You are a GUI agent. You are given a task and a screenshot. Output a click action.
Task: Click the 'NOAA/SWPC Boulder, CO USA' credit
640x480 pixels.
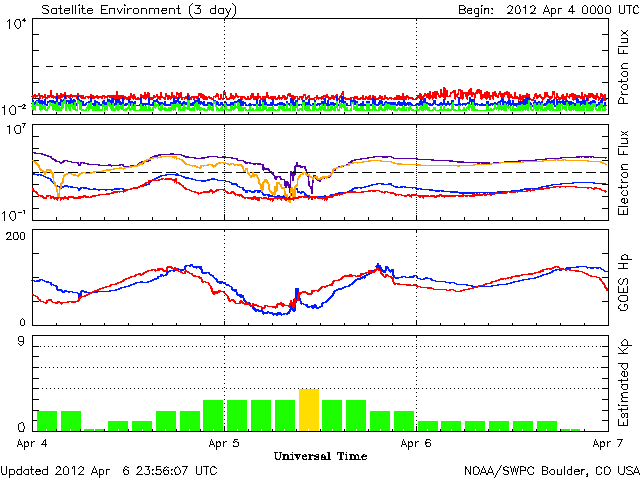click(552, 471)
